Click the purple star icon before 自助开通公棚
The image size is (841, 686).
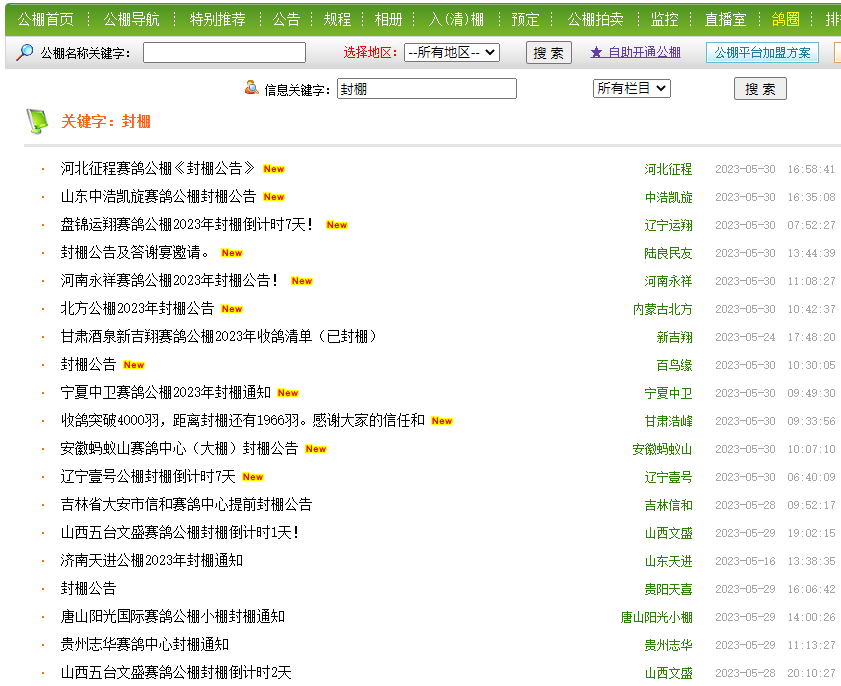click(x=596, y=53)
